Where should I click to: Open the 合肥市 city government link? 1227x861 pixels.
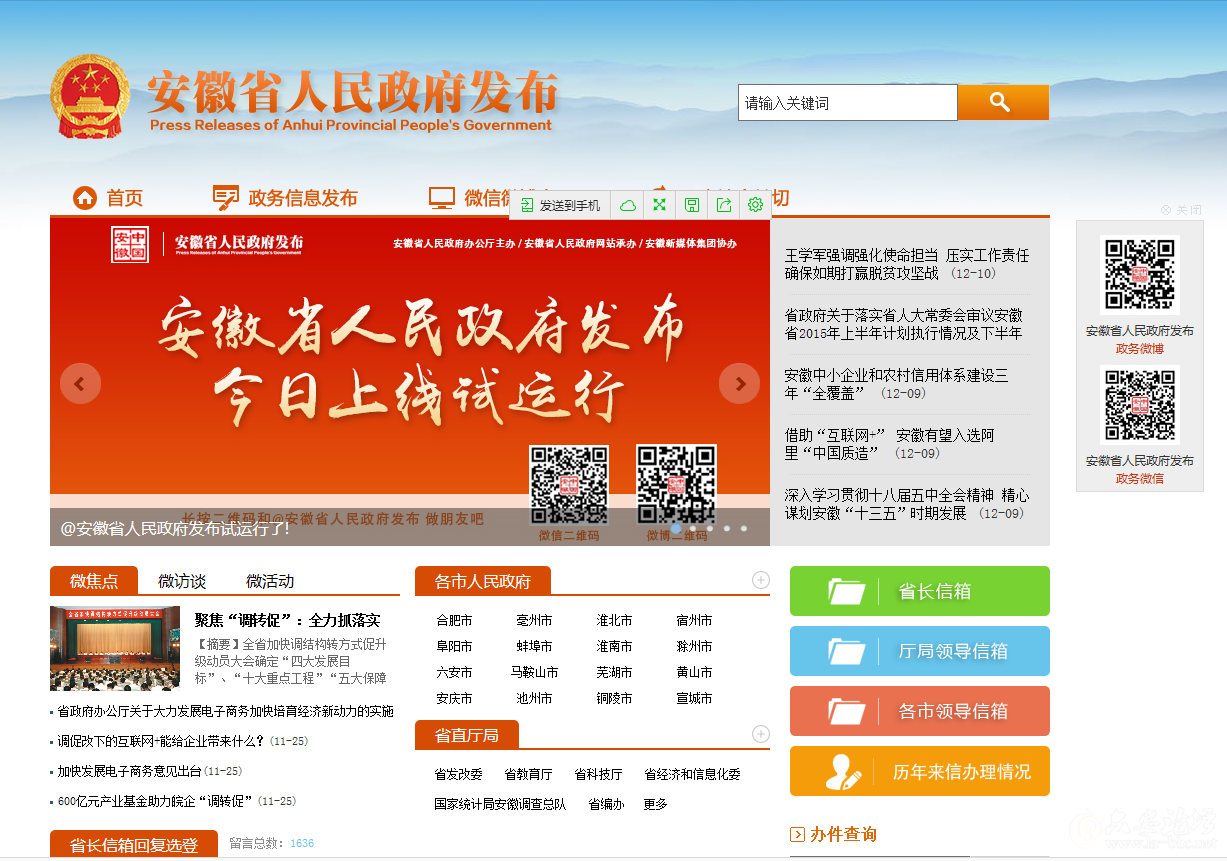[454, 620]
